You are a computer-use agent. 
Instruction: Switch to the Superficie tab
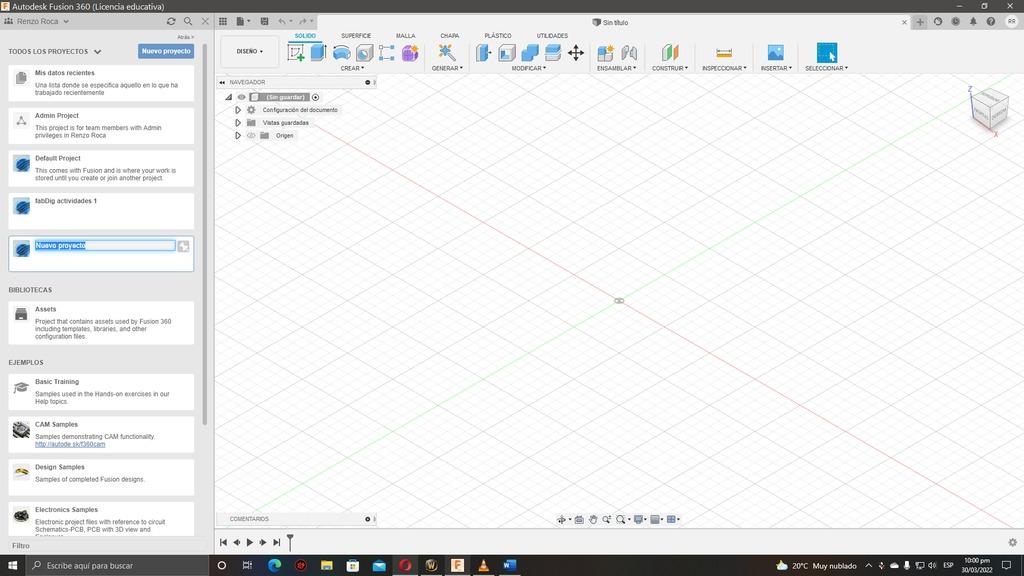(x=356, y=36)
